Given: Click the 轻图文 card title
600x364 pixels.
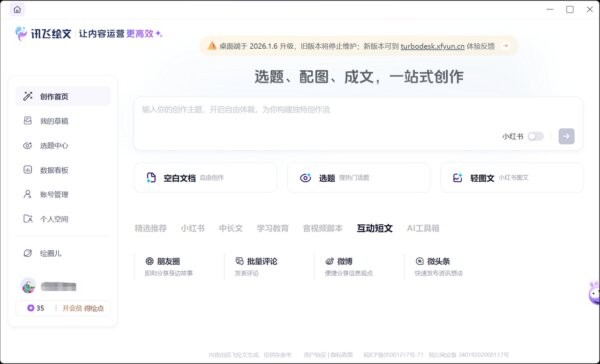Looking at the screenshot, I should tap(482, 178).
